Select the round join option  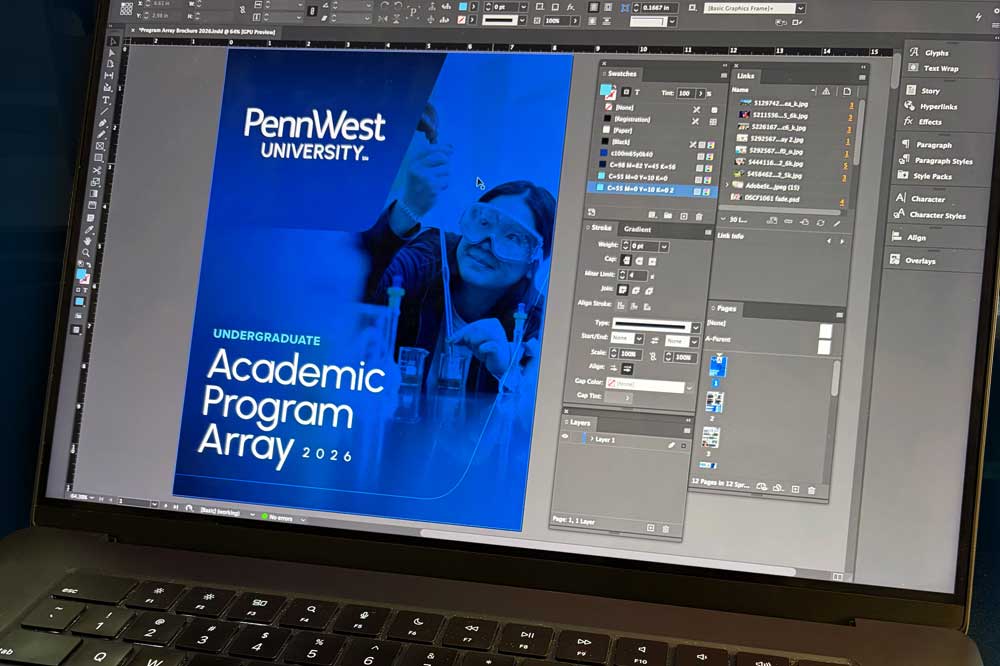(636, 290)
